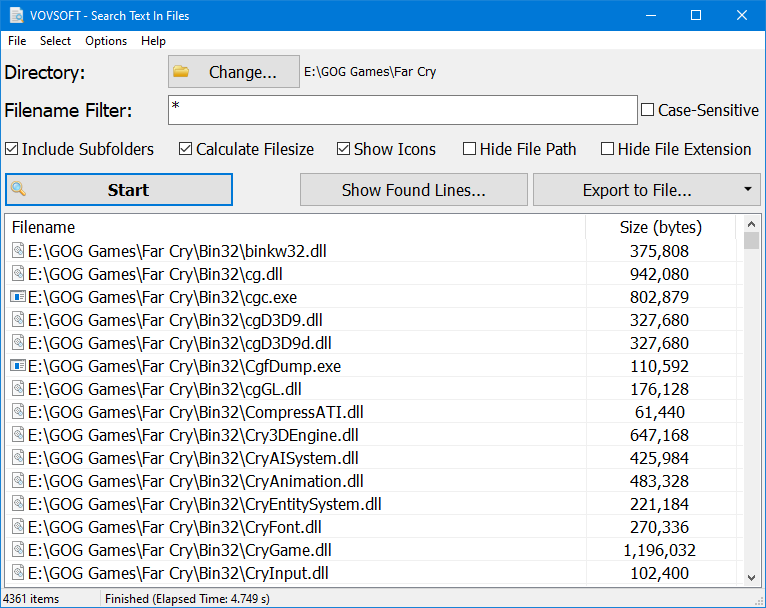The width and height of the screenshot is (766, 608).
Task: Click the file icon beside binkw32.dll
Action: coord(18,251)
